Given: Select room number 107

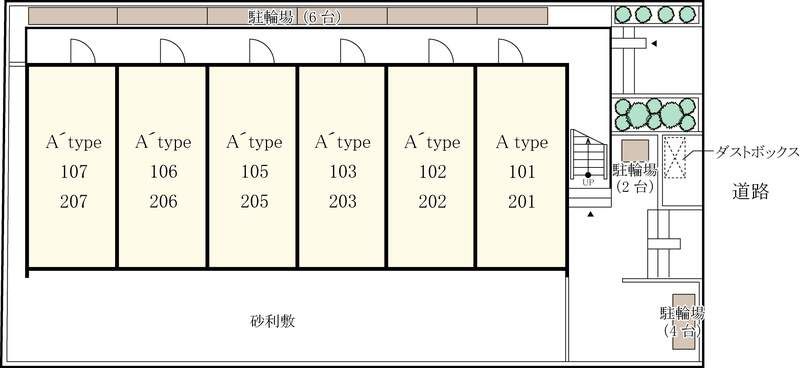Looking at the screenshot, I should (x=73, y=172).
